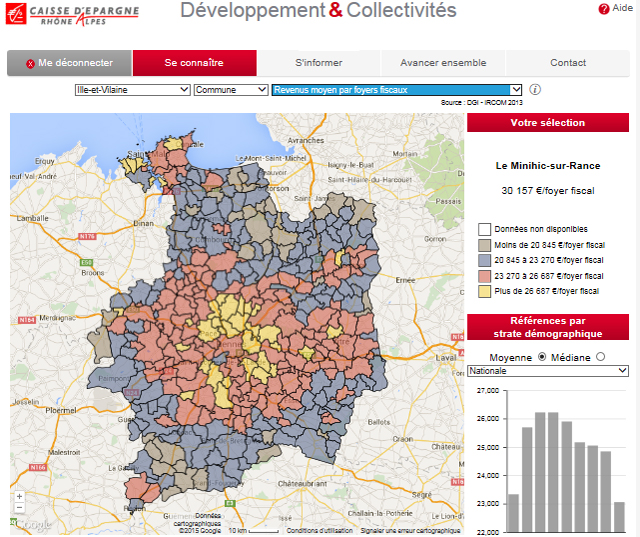Click the Conditions d'utilisation link

[317, 530]
